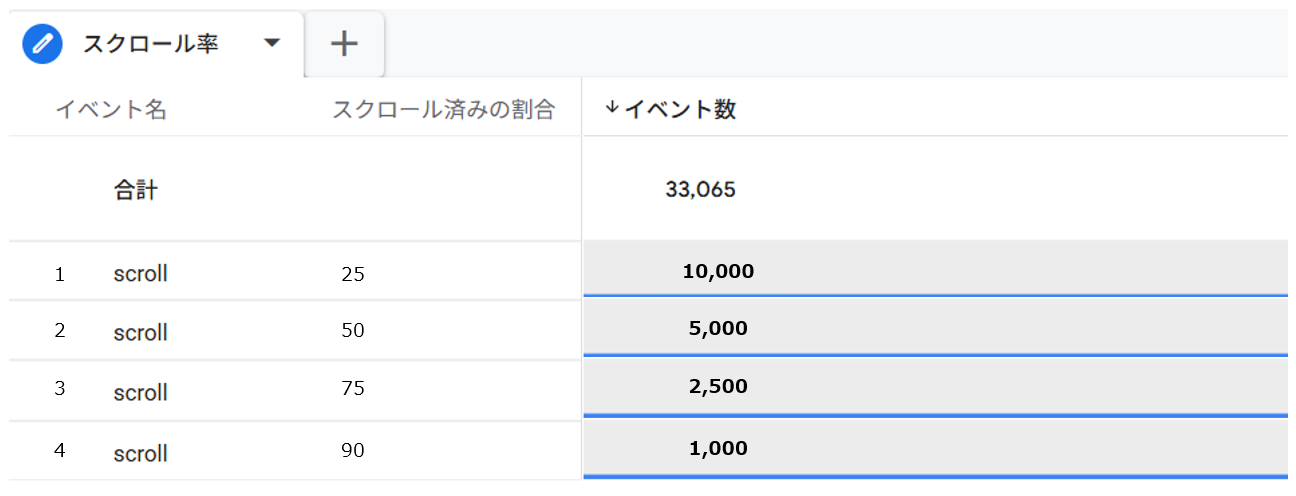Image resolution: width=1296 pixels, height=496 pixels.
Task: Select scroll event in row 3
Action: tap(140, 392)
